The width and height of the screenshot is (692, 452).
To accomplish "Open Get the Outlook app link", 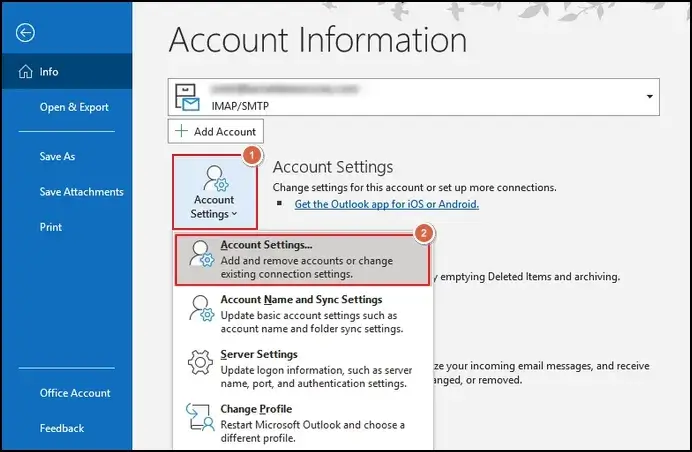I will tap(387, 204).
